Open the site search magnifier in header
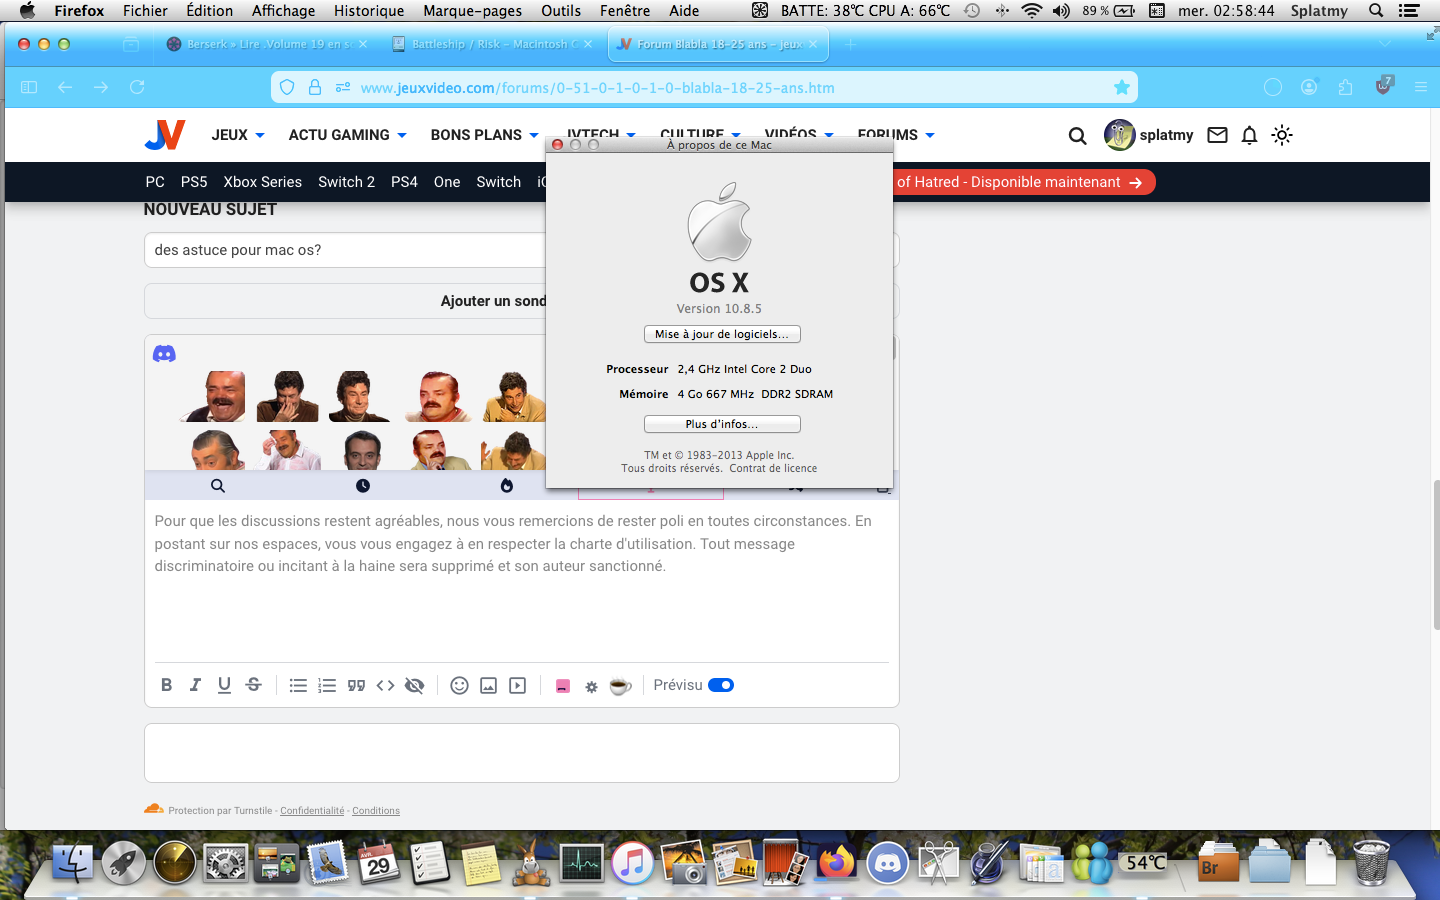This screenshot has height=900, width=1440. (1077, 135)
